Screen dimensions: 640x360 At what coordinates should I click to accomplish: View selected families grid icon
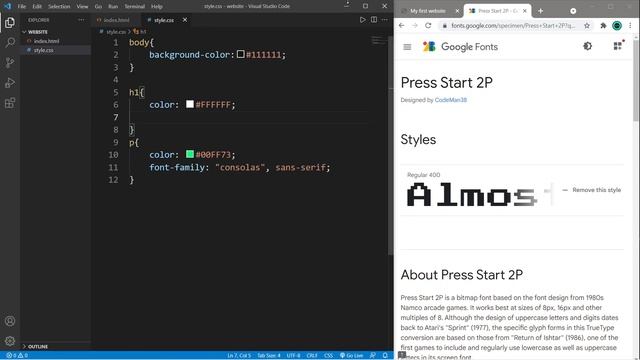tap(618, 46)
